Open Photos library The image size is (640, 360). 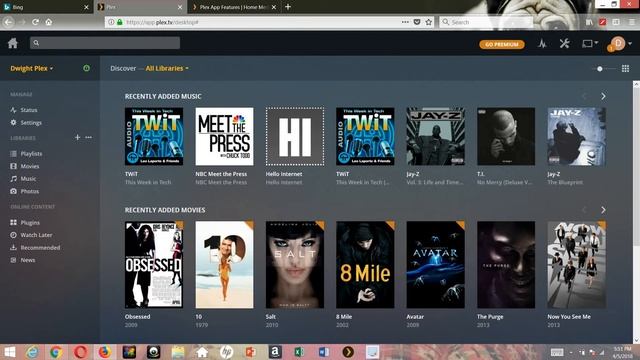pos(30,191)
